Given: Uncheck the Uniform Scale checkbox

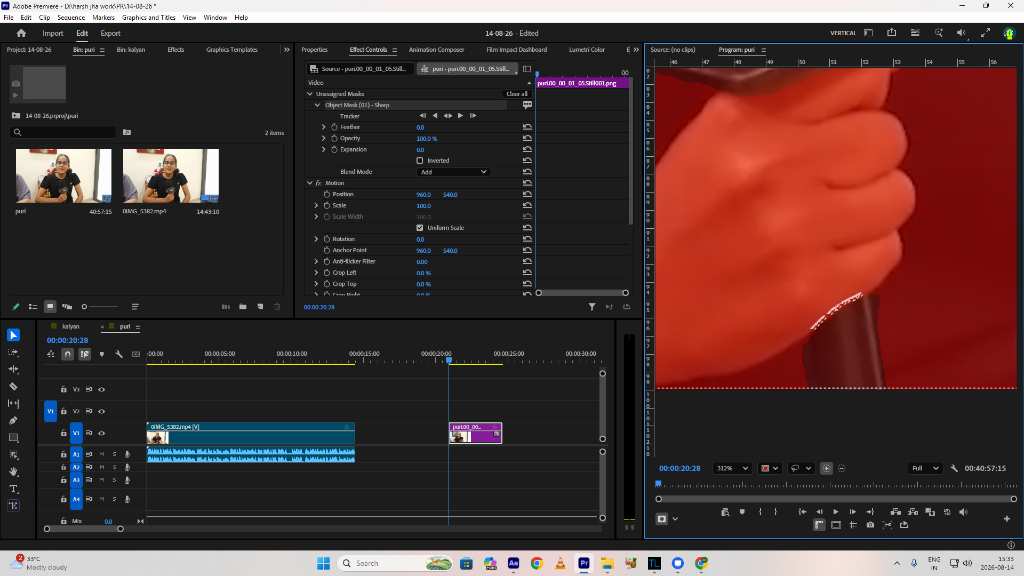Looking at the screenshot, I should [x=420, y=228].
